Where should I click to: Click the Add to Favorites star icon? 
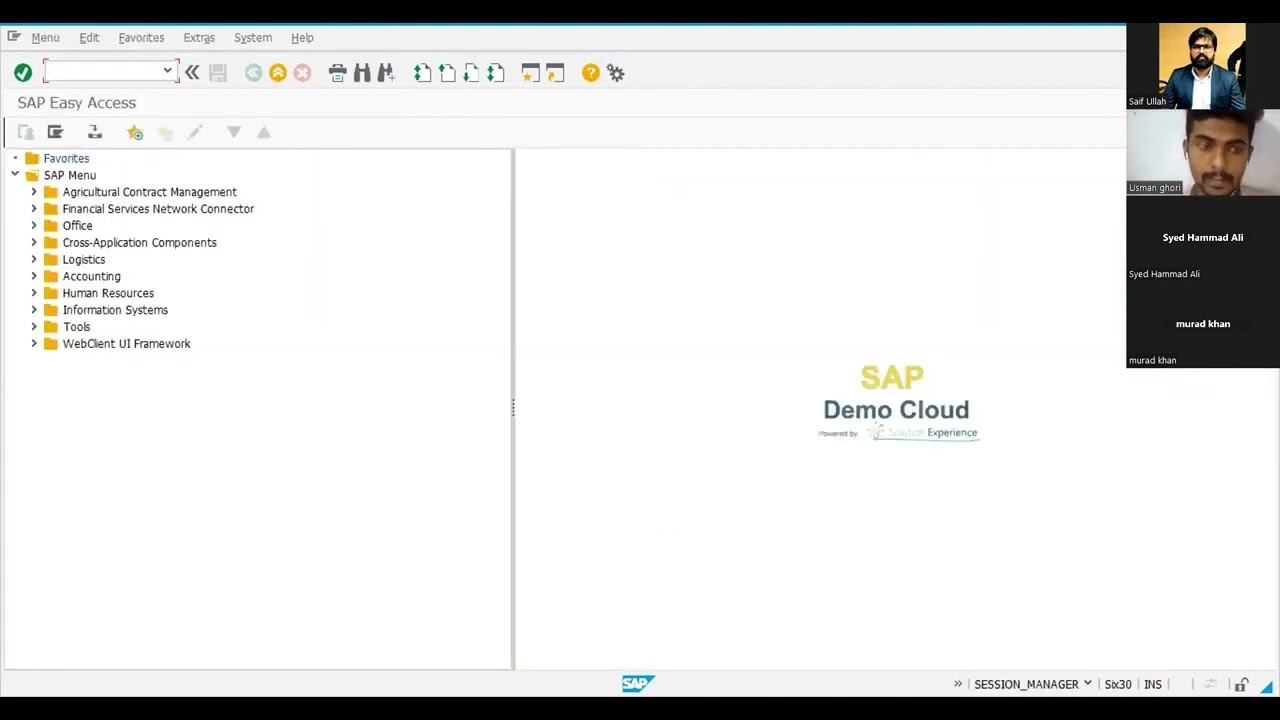coord(135,132)
